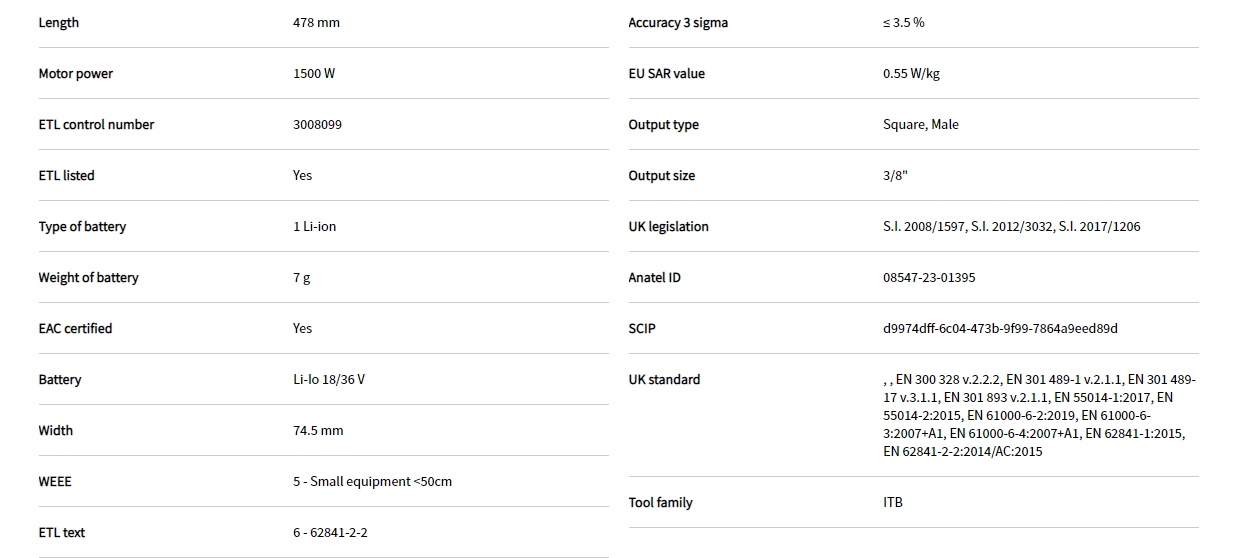Select the Length value 478 mm
The width and height of the screenshot is (1247, 558).
point(316,23)
